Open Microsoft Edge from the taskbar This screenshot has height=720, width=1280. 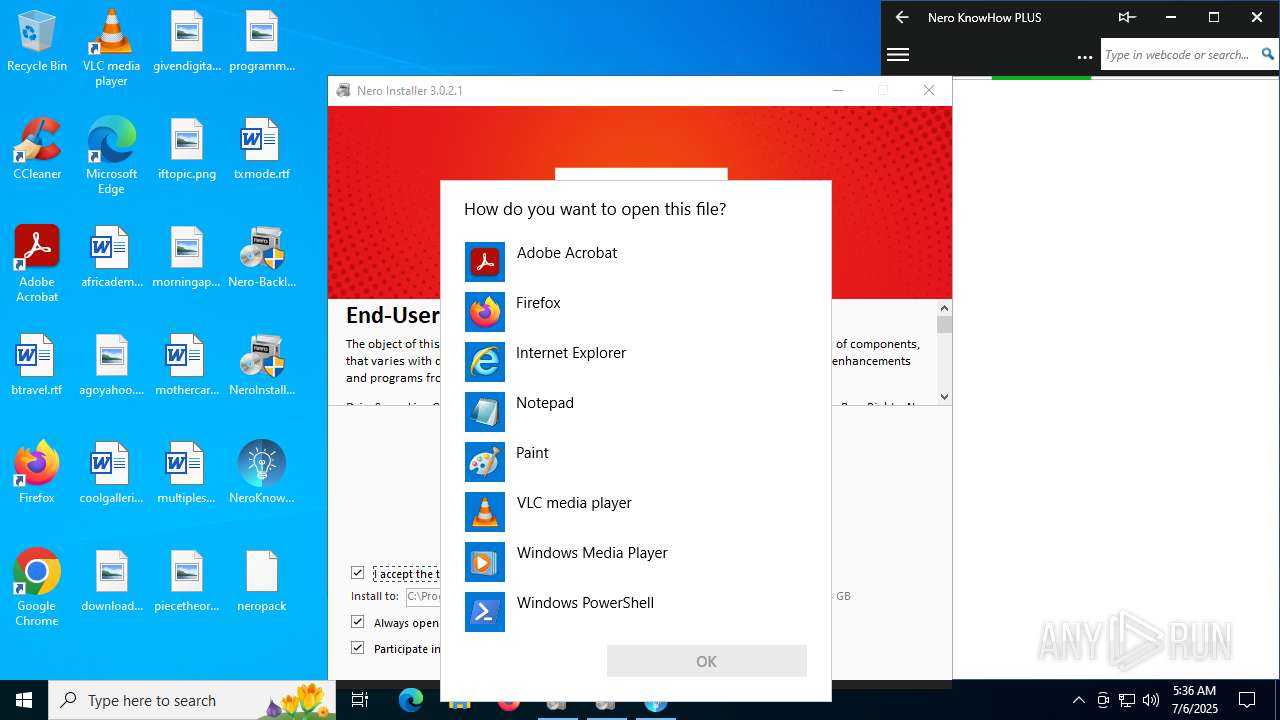pyautogui.click(x=411, y=700)
